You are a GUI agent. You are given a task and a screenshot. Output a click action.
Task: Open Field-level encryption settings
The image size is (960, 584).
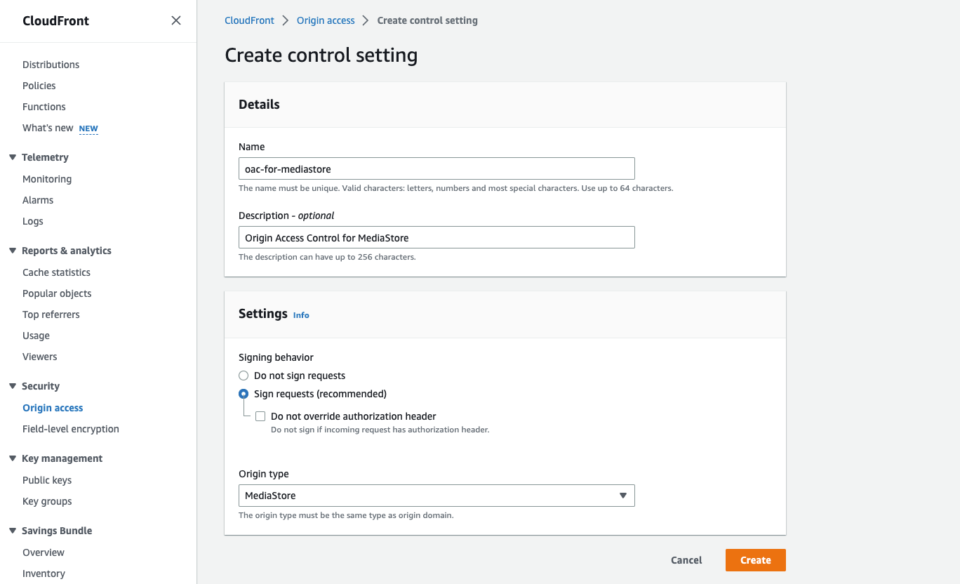click(x=69, y=428)
